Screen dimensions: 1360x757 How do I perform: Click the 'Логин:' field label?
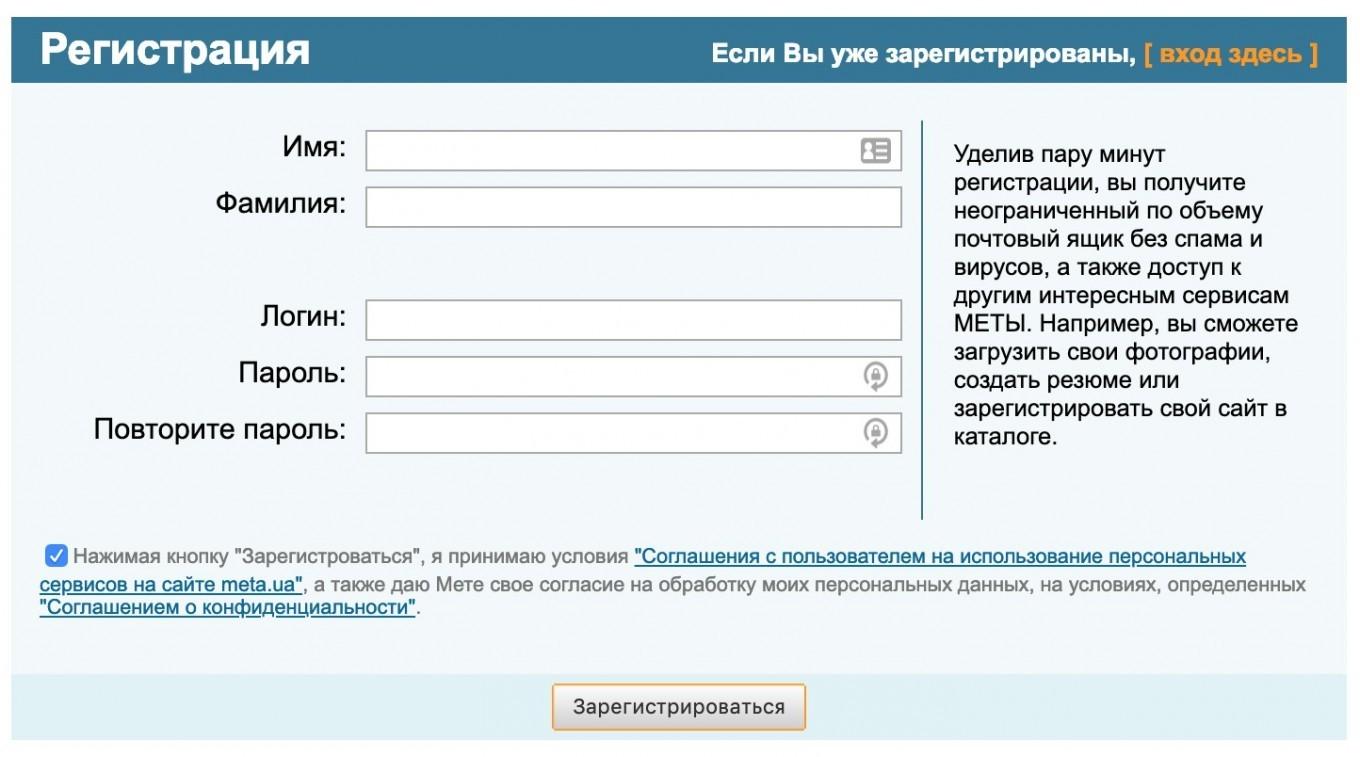[303, 318]
